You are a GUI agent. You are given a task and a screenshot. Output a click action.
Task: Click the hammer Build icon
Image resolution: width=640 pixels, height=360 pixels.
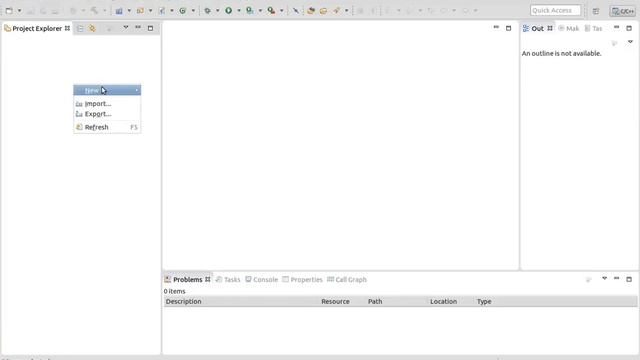(94, 11)
